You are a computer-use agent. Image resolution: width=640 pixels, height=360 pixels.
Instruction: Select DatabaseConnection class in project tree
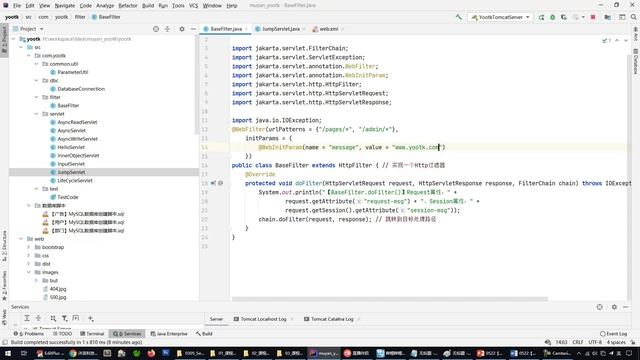pos(81,89)
